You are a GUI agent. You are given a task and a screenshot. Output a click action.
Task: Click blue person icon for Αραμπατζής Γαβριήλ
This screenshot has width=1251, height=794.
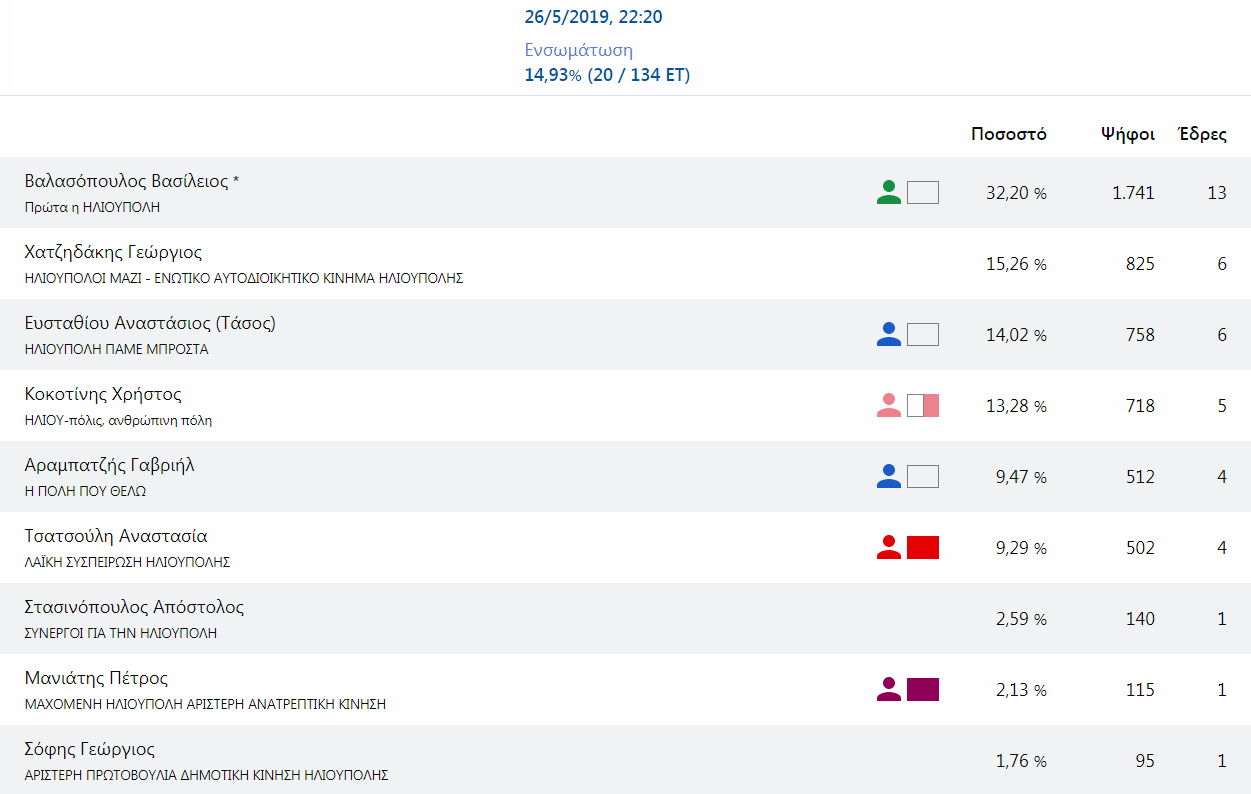pos(888,476)
